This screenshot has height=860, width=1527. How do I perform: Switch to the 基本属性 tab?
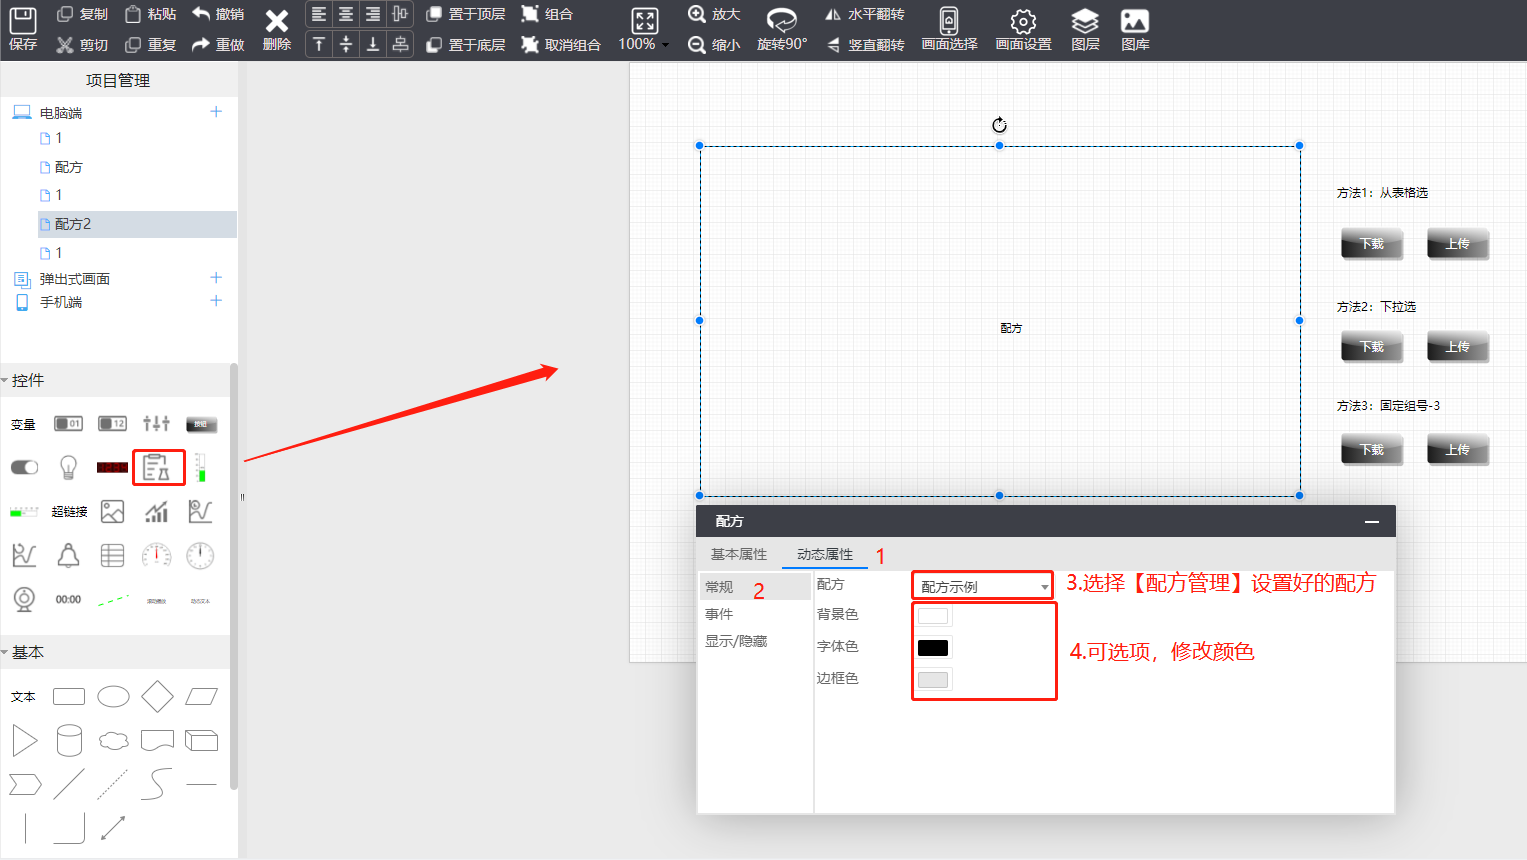pos(739,555)
